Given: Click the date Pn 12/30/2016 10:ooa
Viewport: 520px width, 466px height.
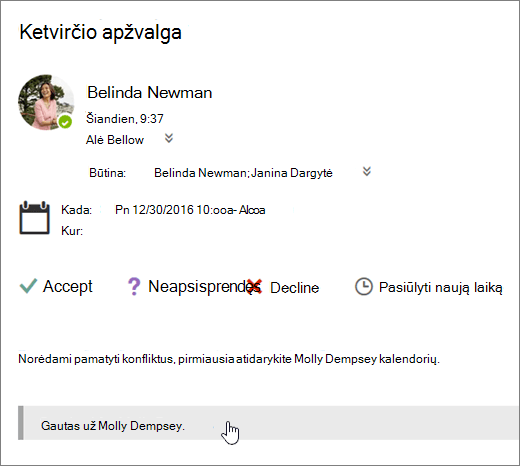Looking at the screenshot, I should click(x=174, y=210).
